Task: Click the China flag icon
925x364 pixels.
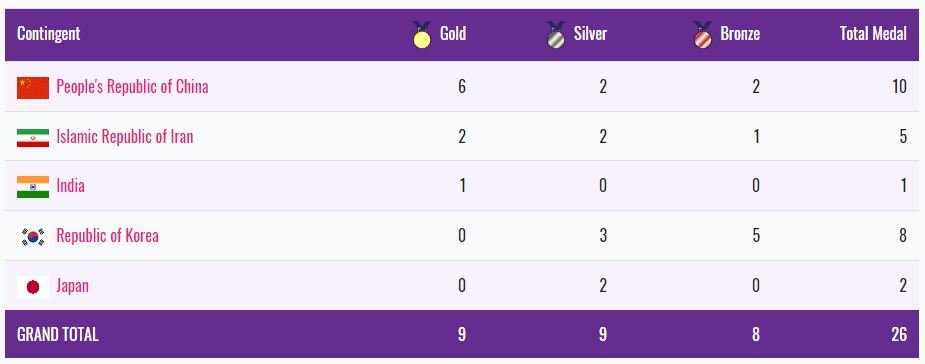Action: [33, 87]
